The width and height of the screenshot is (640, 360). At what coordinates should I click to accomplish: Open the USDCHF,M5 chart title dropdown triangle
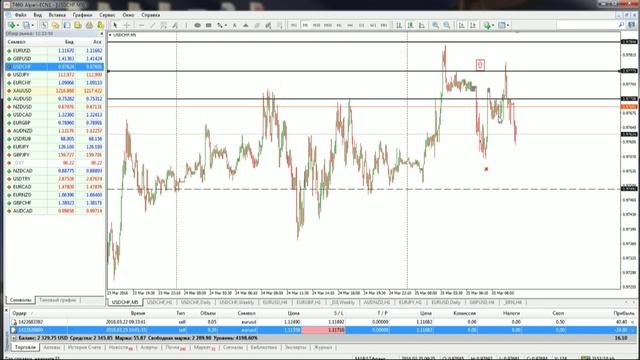110,35
